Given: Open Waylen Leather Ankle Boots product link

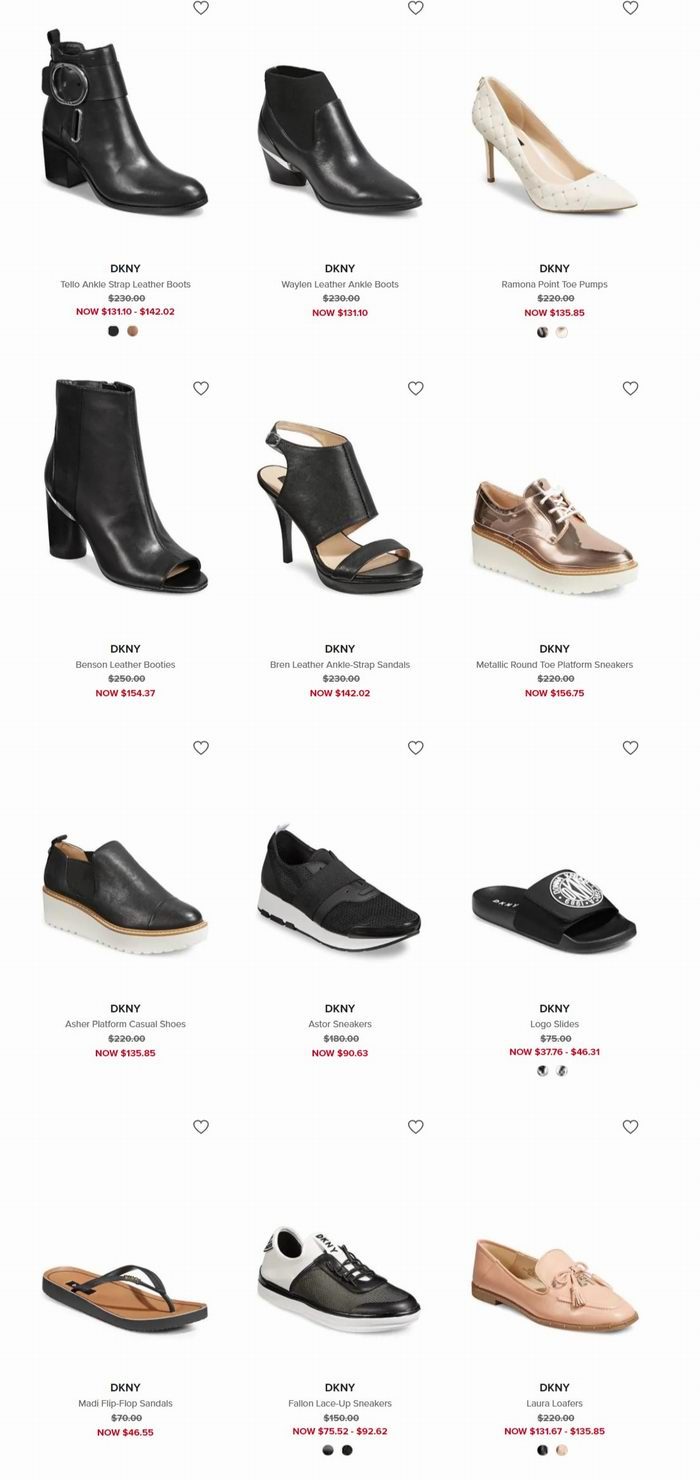Looking at the screenshot, I should (x=340, y=284).
